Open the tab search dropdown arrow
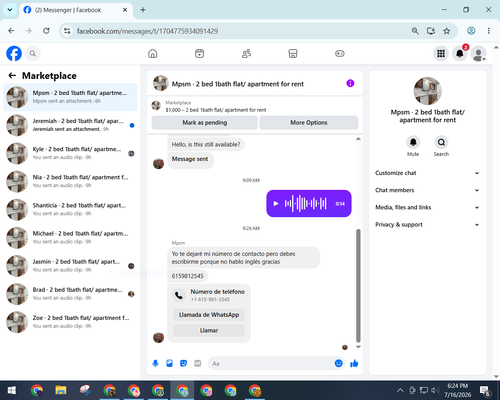 coord(10,10)
